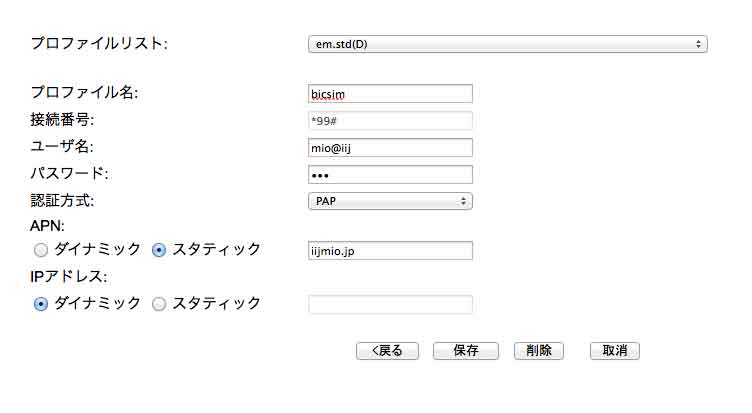Select スタティック radio under APN

[159, 250]
